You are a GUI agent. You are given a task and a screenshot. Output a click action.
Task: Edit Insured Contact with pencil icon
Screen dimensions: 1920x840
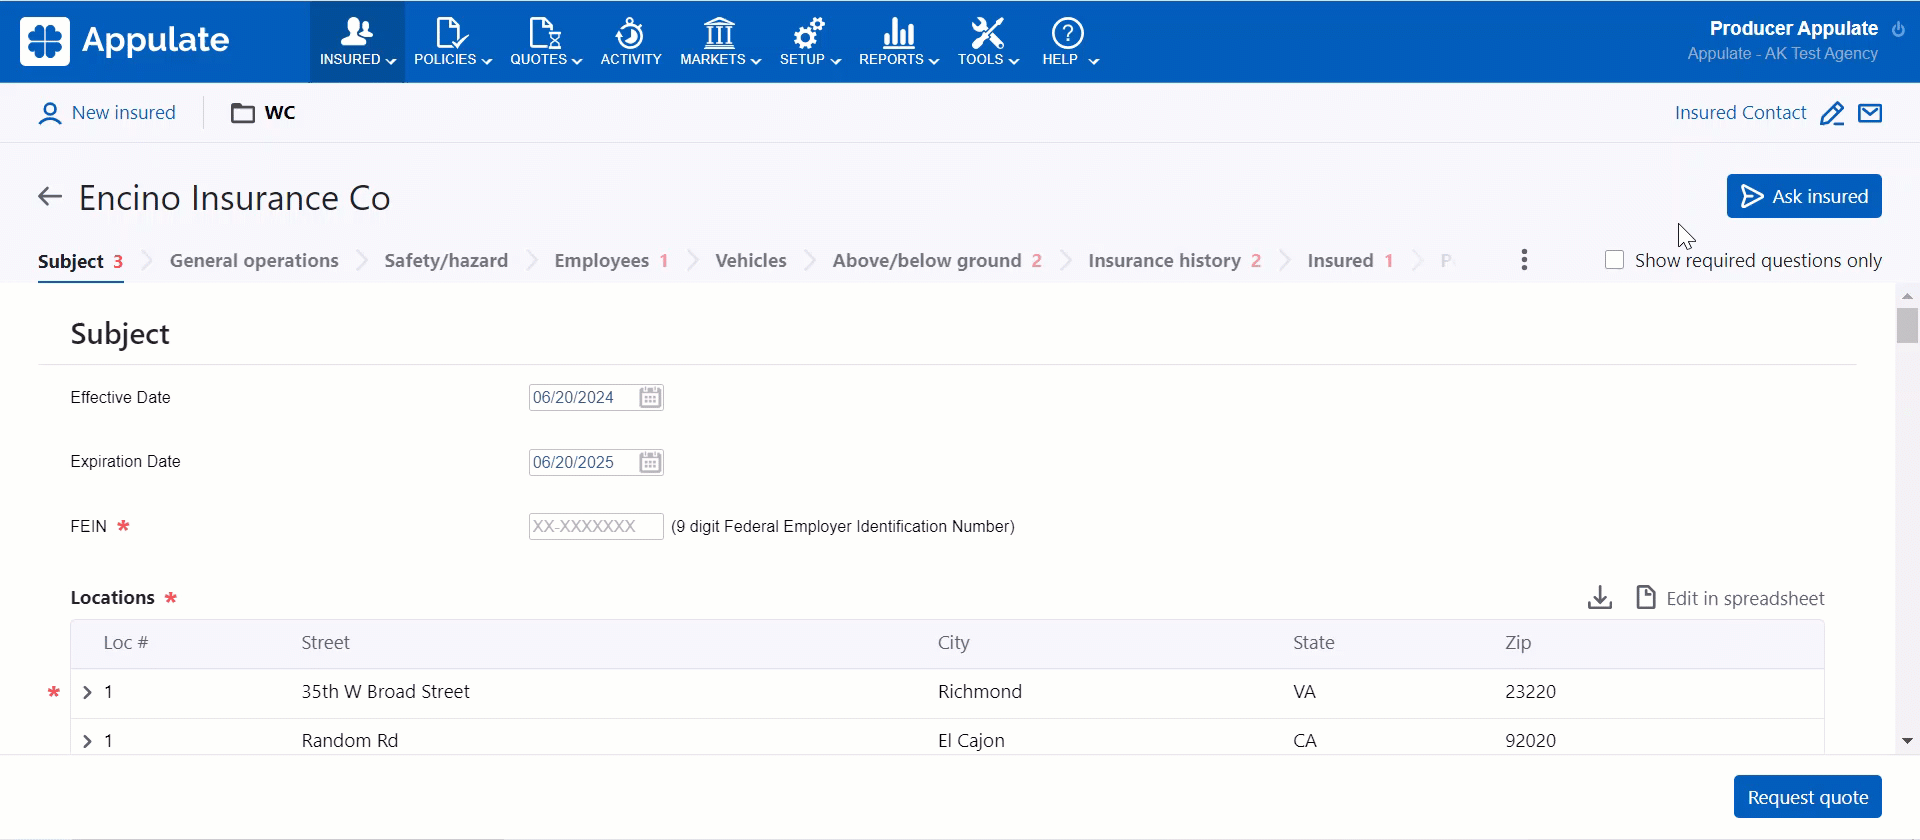pyautogui.click(x=1831, y=113)
